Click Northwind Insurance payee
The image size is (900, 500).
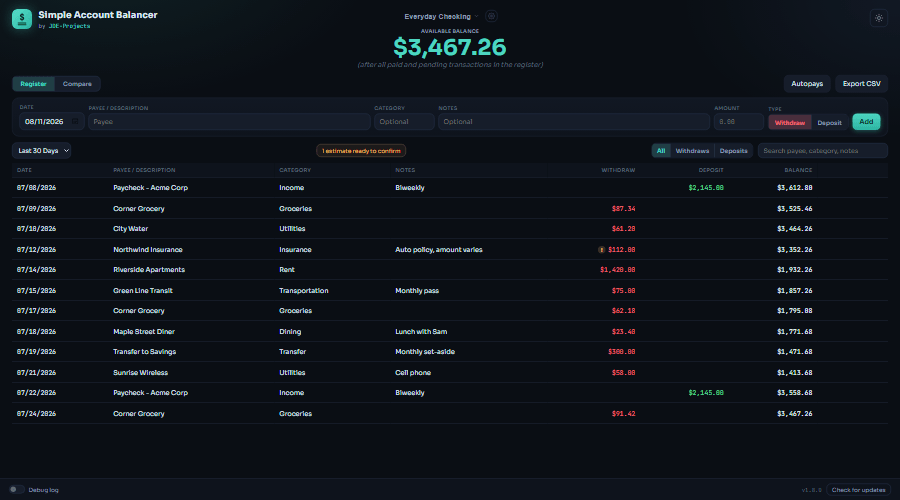click(x=148, y=250)
